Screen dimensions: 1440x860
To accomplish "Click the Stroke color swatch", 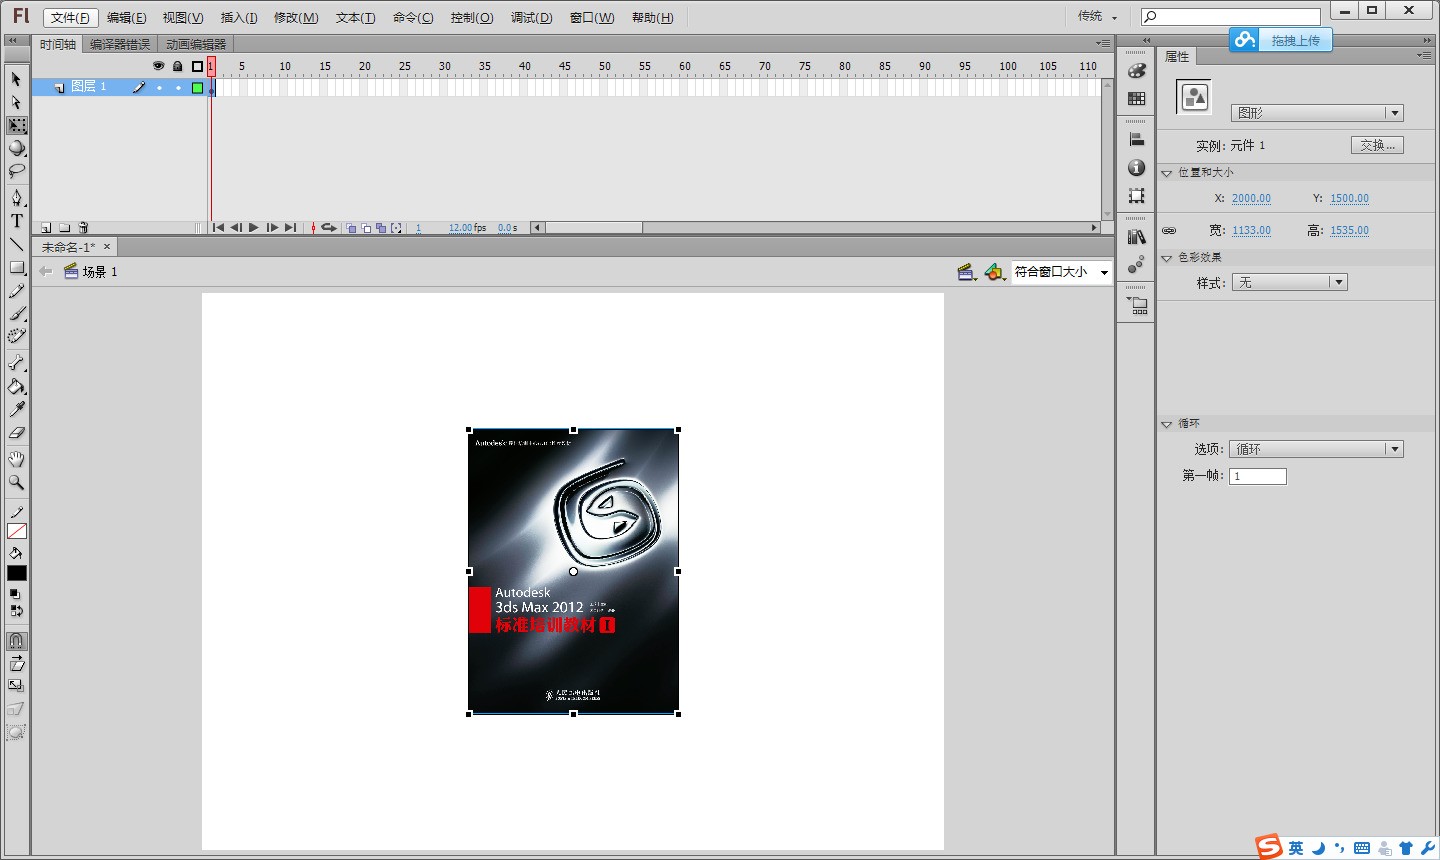I will coord(17,531).
